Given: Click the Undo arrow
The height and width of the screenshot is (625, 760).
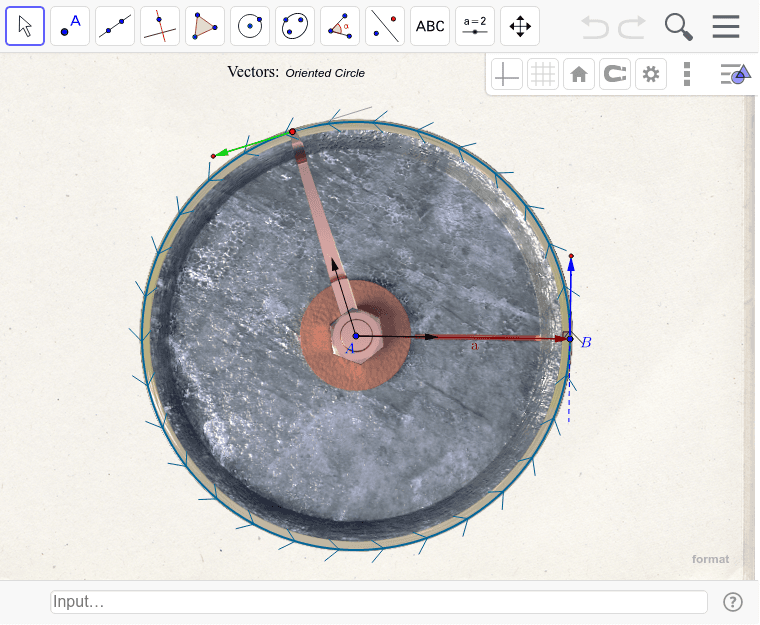Looking at the screenshot, I should point(595,27).
